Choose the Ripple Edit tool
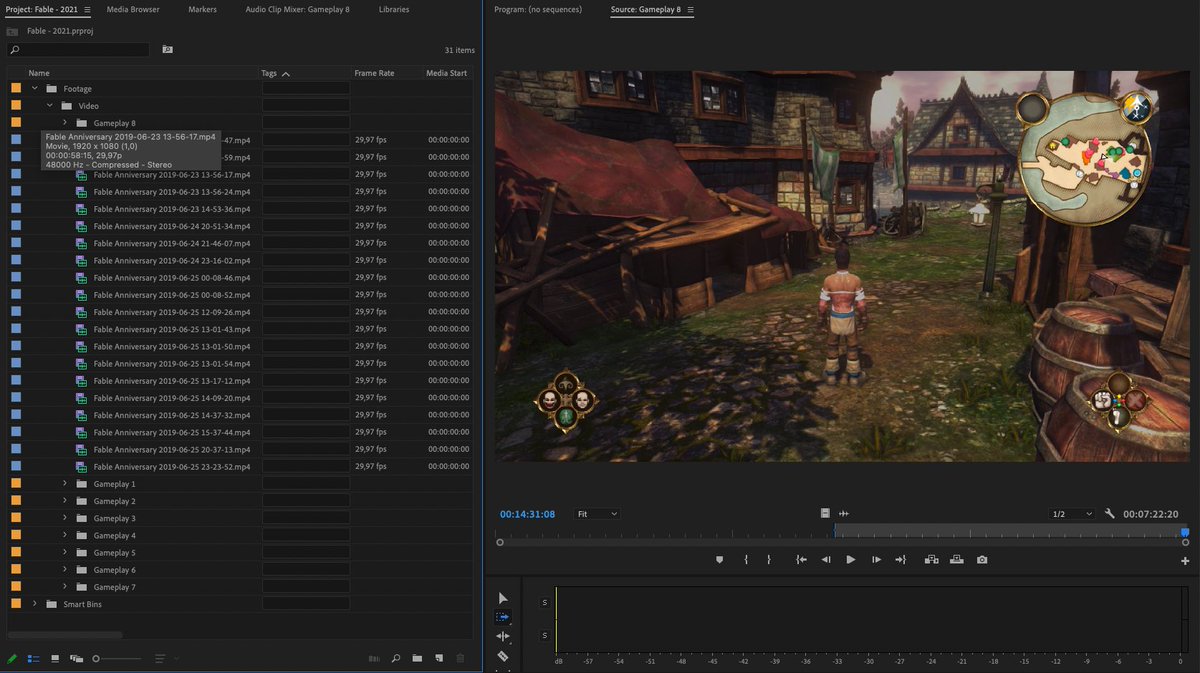 tap(503, 636)
